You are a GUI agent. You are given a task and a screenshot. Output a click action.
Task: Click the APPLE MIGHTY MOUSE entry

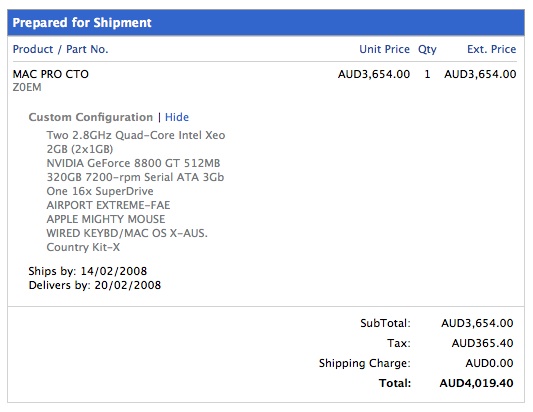(x=106, y=219)
